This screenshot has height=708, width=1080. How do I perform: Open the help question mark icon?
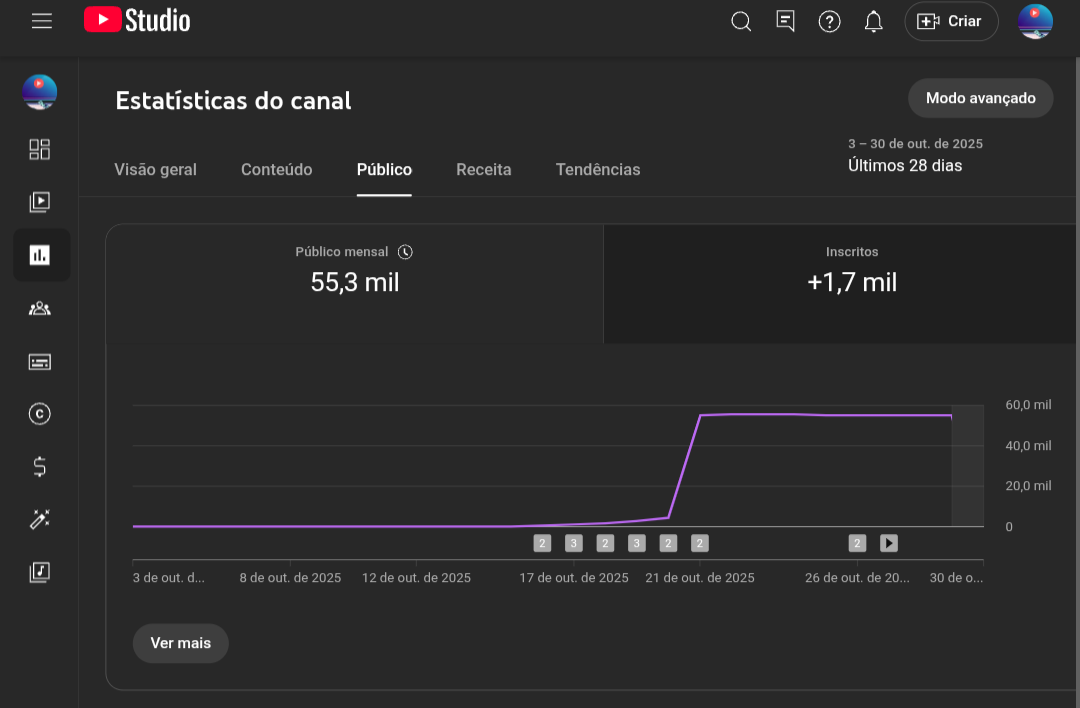(x=829, y=22)
